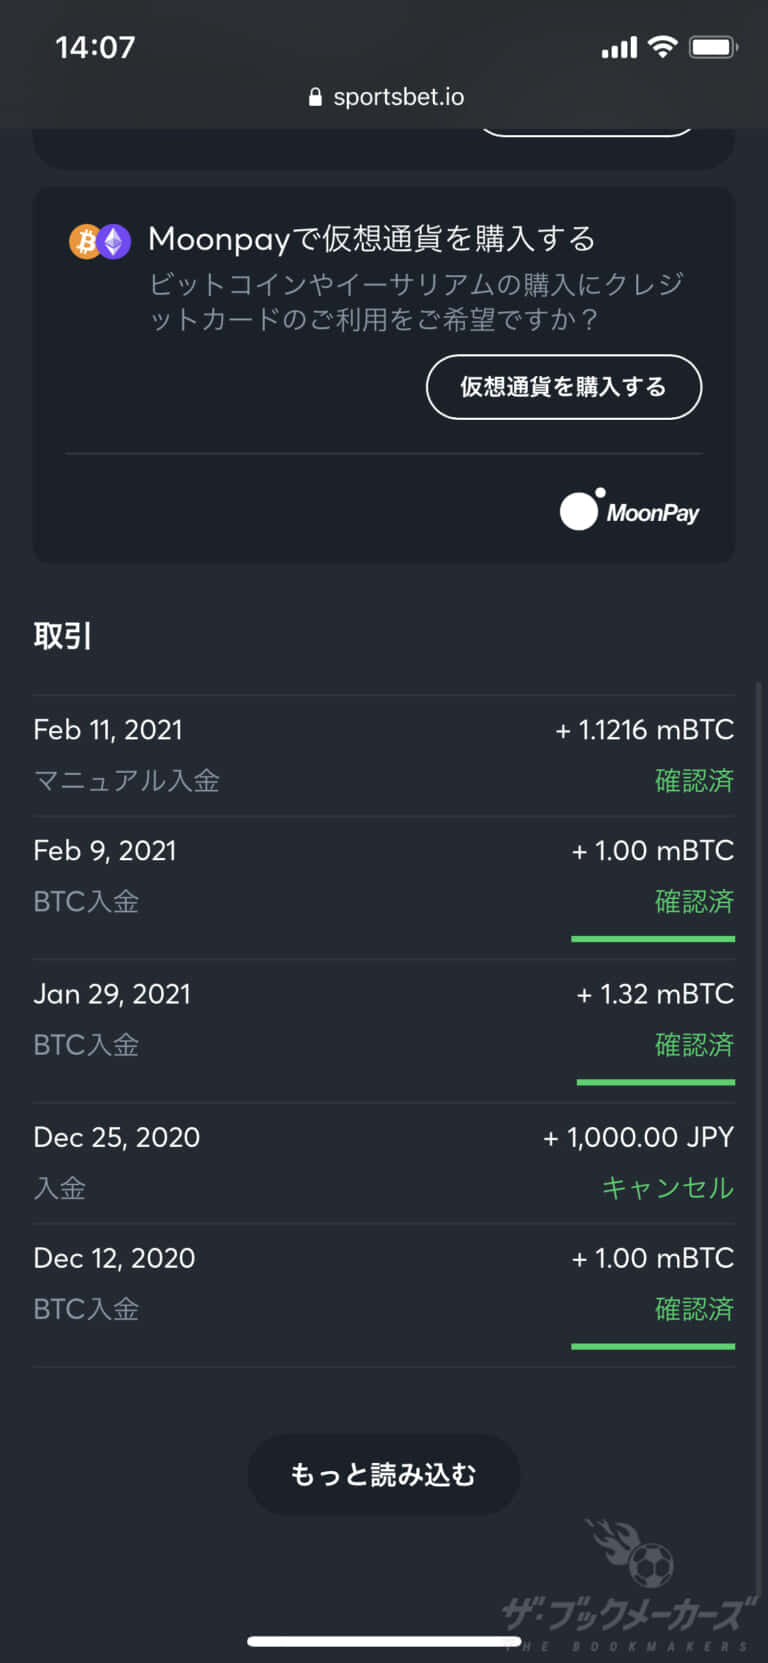Click the 仮想通貨を購入する button
Screen dimensions: 768x1663
(564, 387)
